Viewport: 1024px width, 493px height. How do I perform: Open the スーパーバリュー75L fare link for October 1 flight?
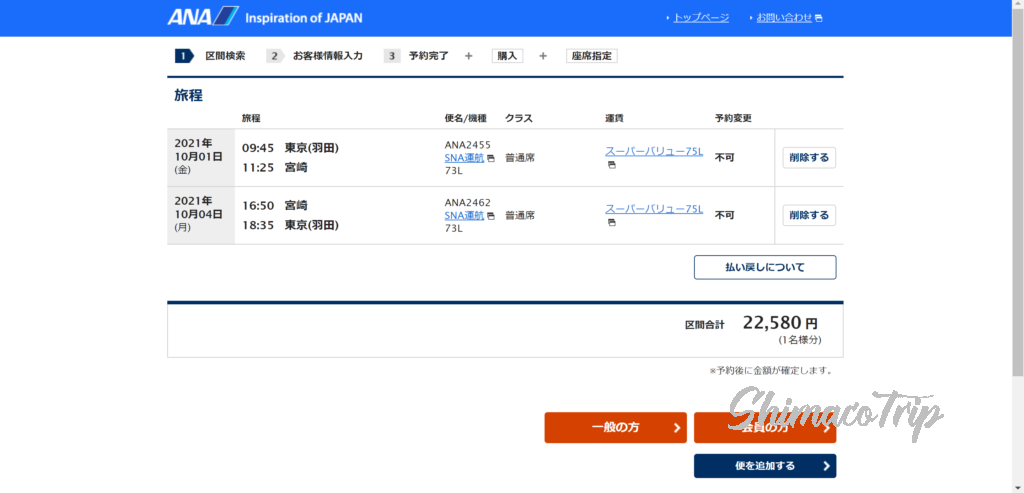click(654, 152)
